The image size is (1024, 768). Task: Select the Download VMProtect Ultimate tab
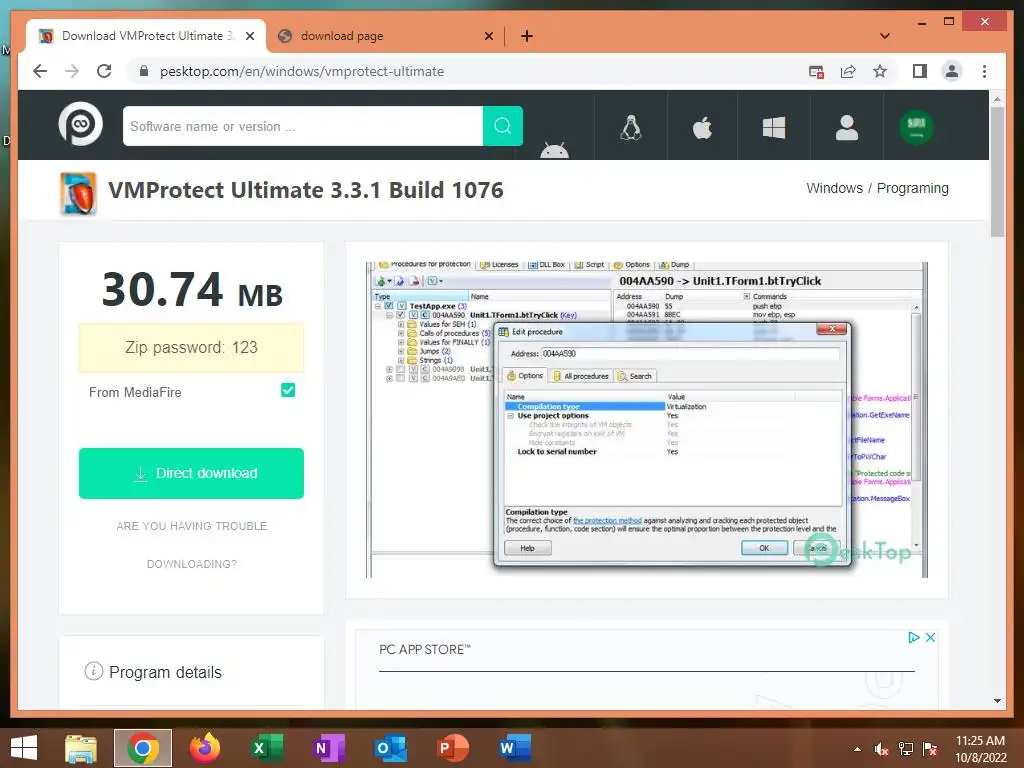pos(146,36)
